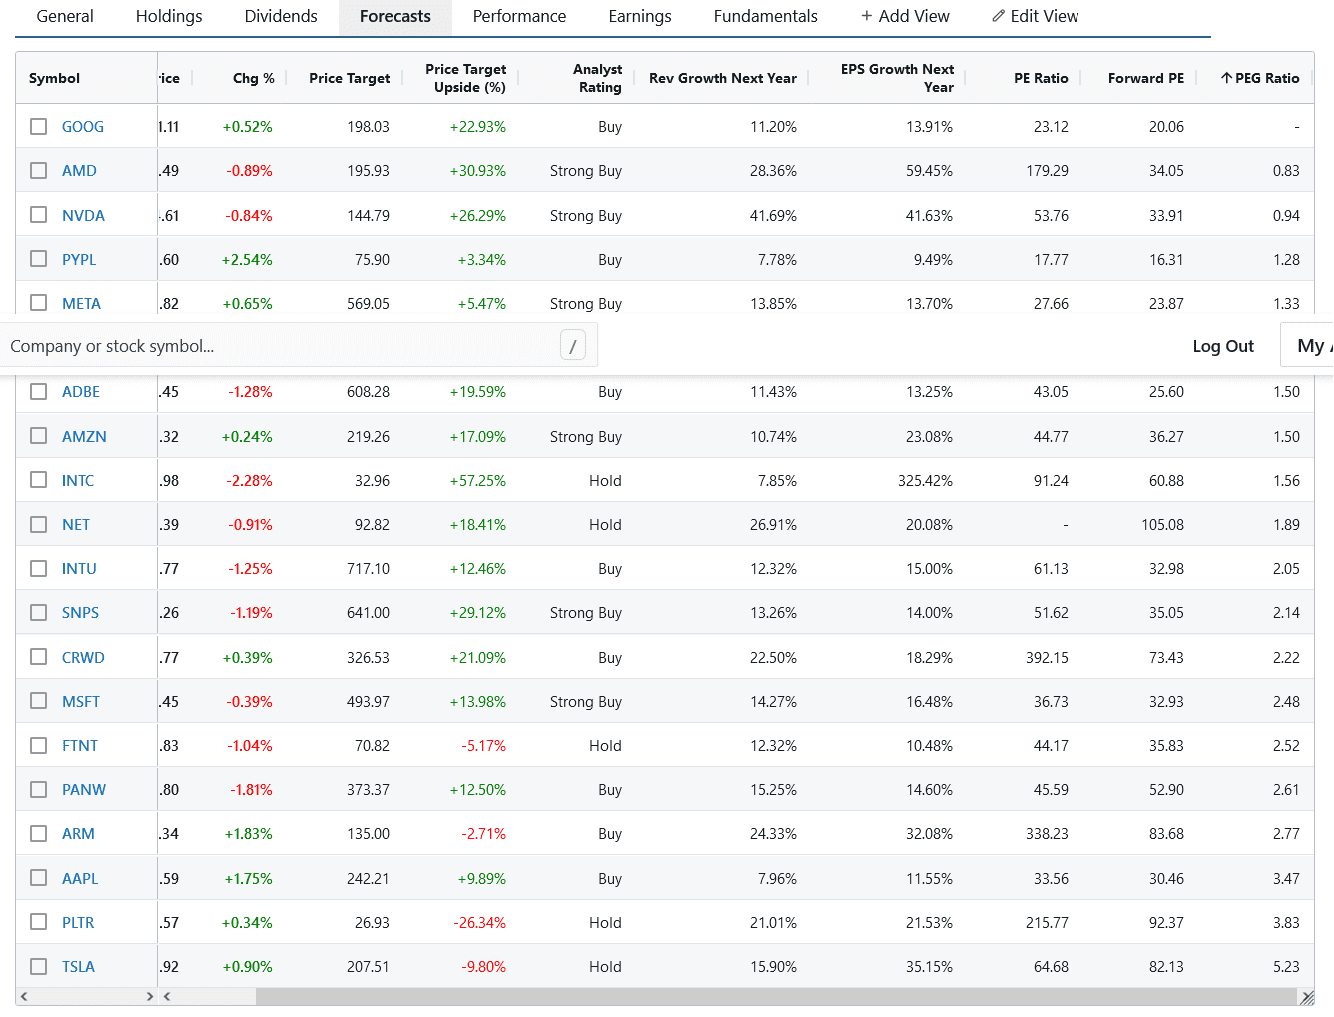The image size is (1334, 1017).
Task: Click the main horizontal scrollbar thumb
Action: [x=776, y=997]
